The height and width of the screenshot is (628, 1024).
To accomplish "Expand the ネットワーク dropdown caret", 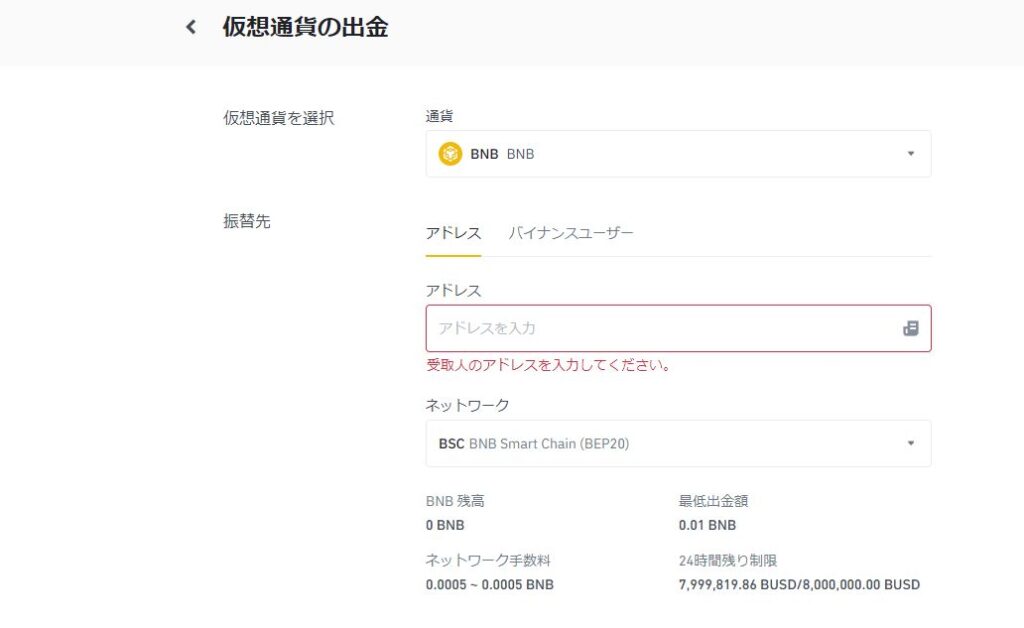I will pos(910,443).
